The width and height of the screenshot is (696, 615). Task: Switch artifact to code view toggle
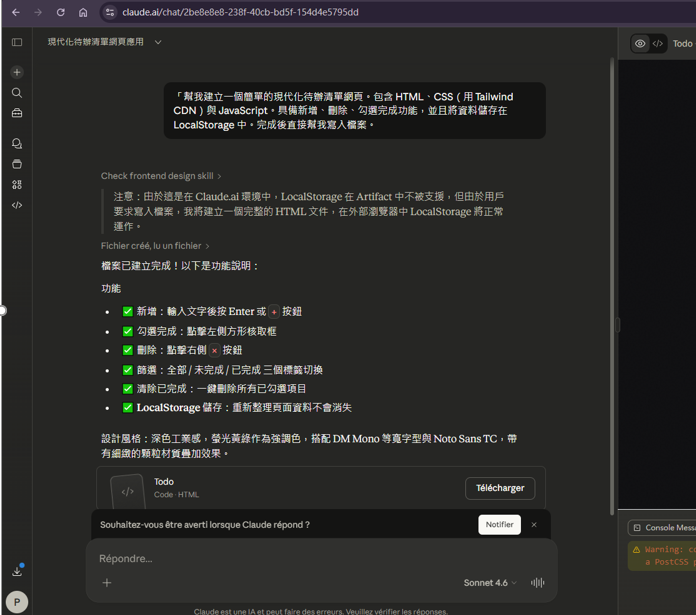658,44
